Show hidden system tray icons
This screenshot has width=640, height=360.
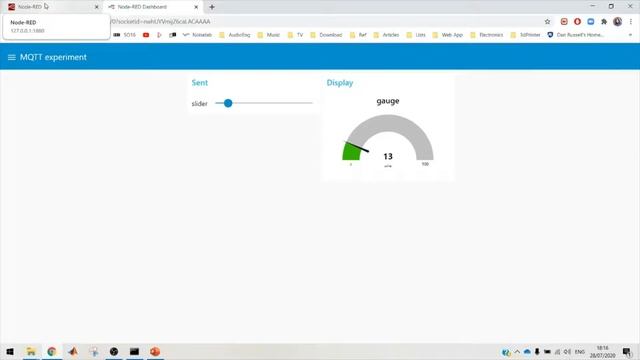coord(517,351)
